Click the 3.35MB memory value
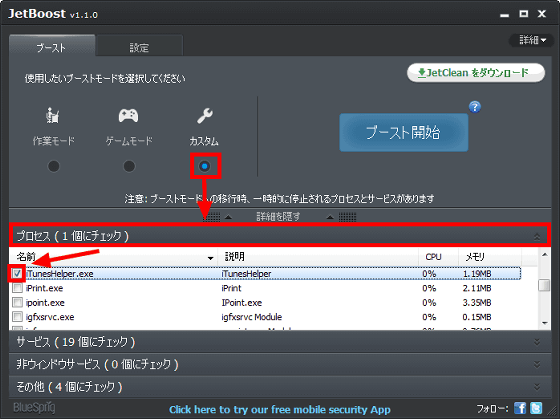 point(477,303)
